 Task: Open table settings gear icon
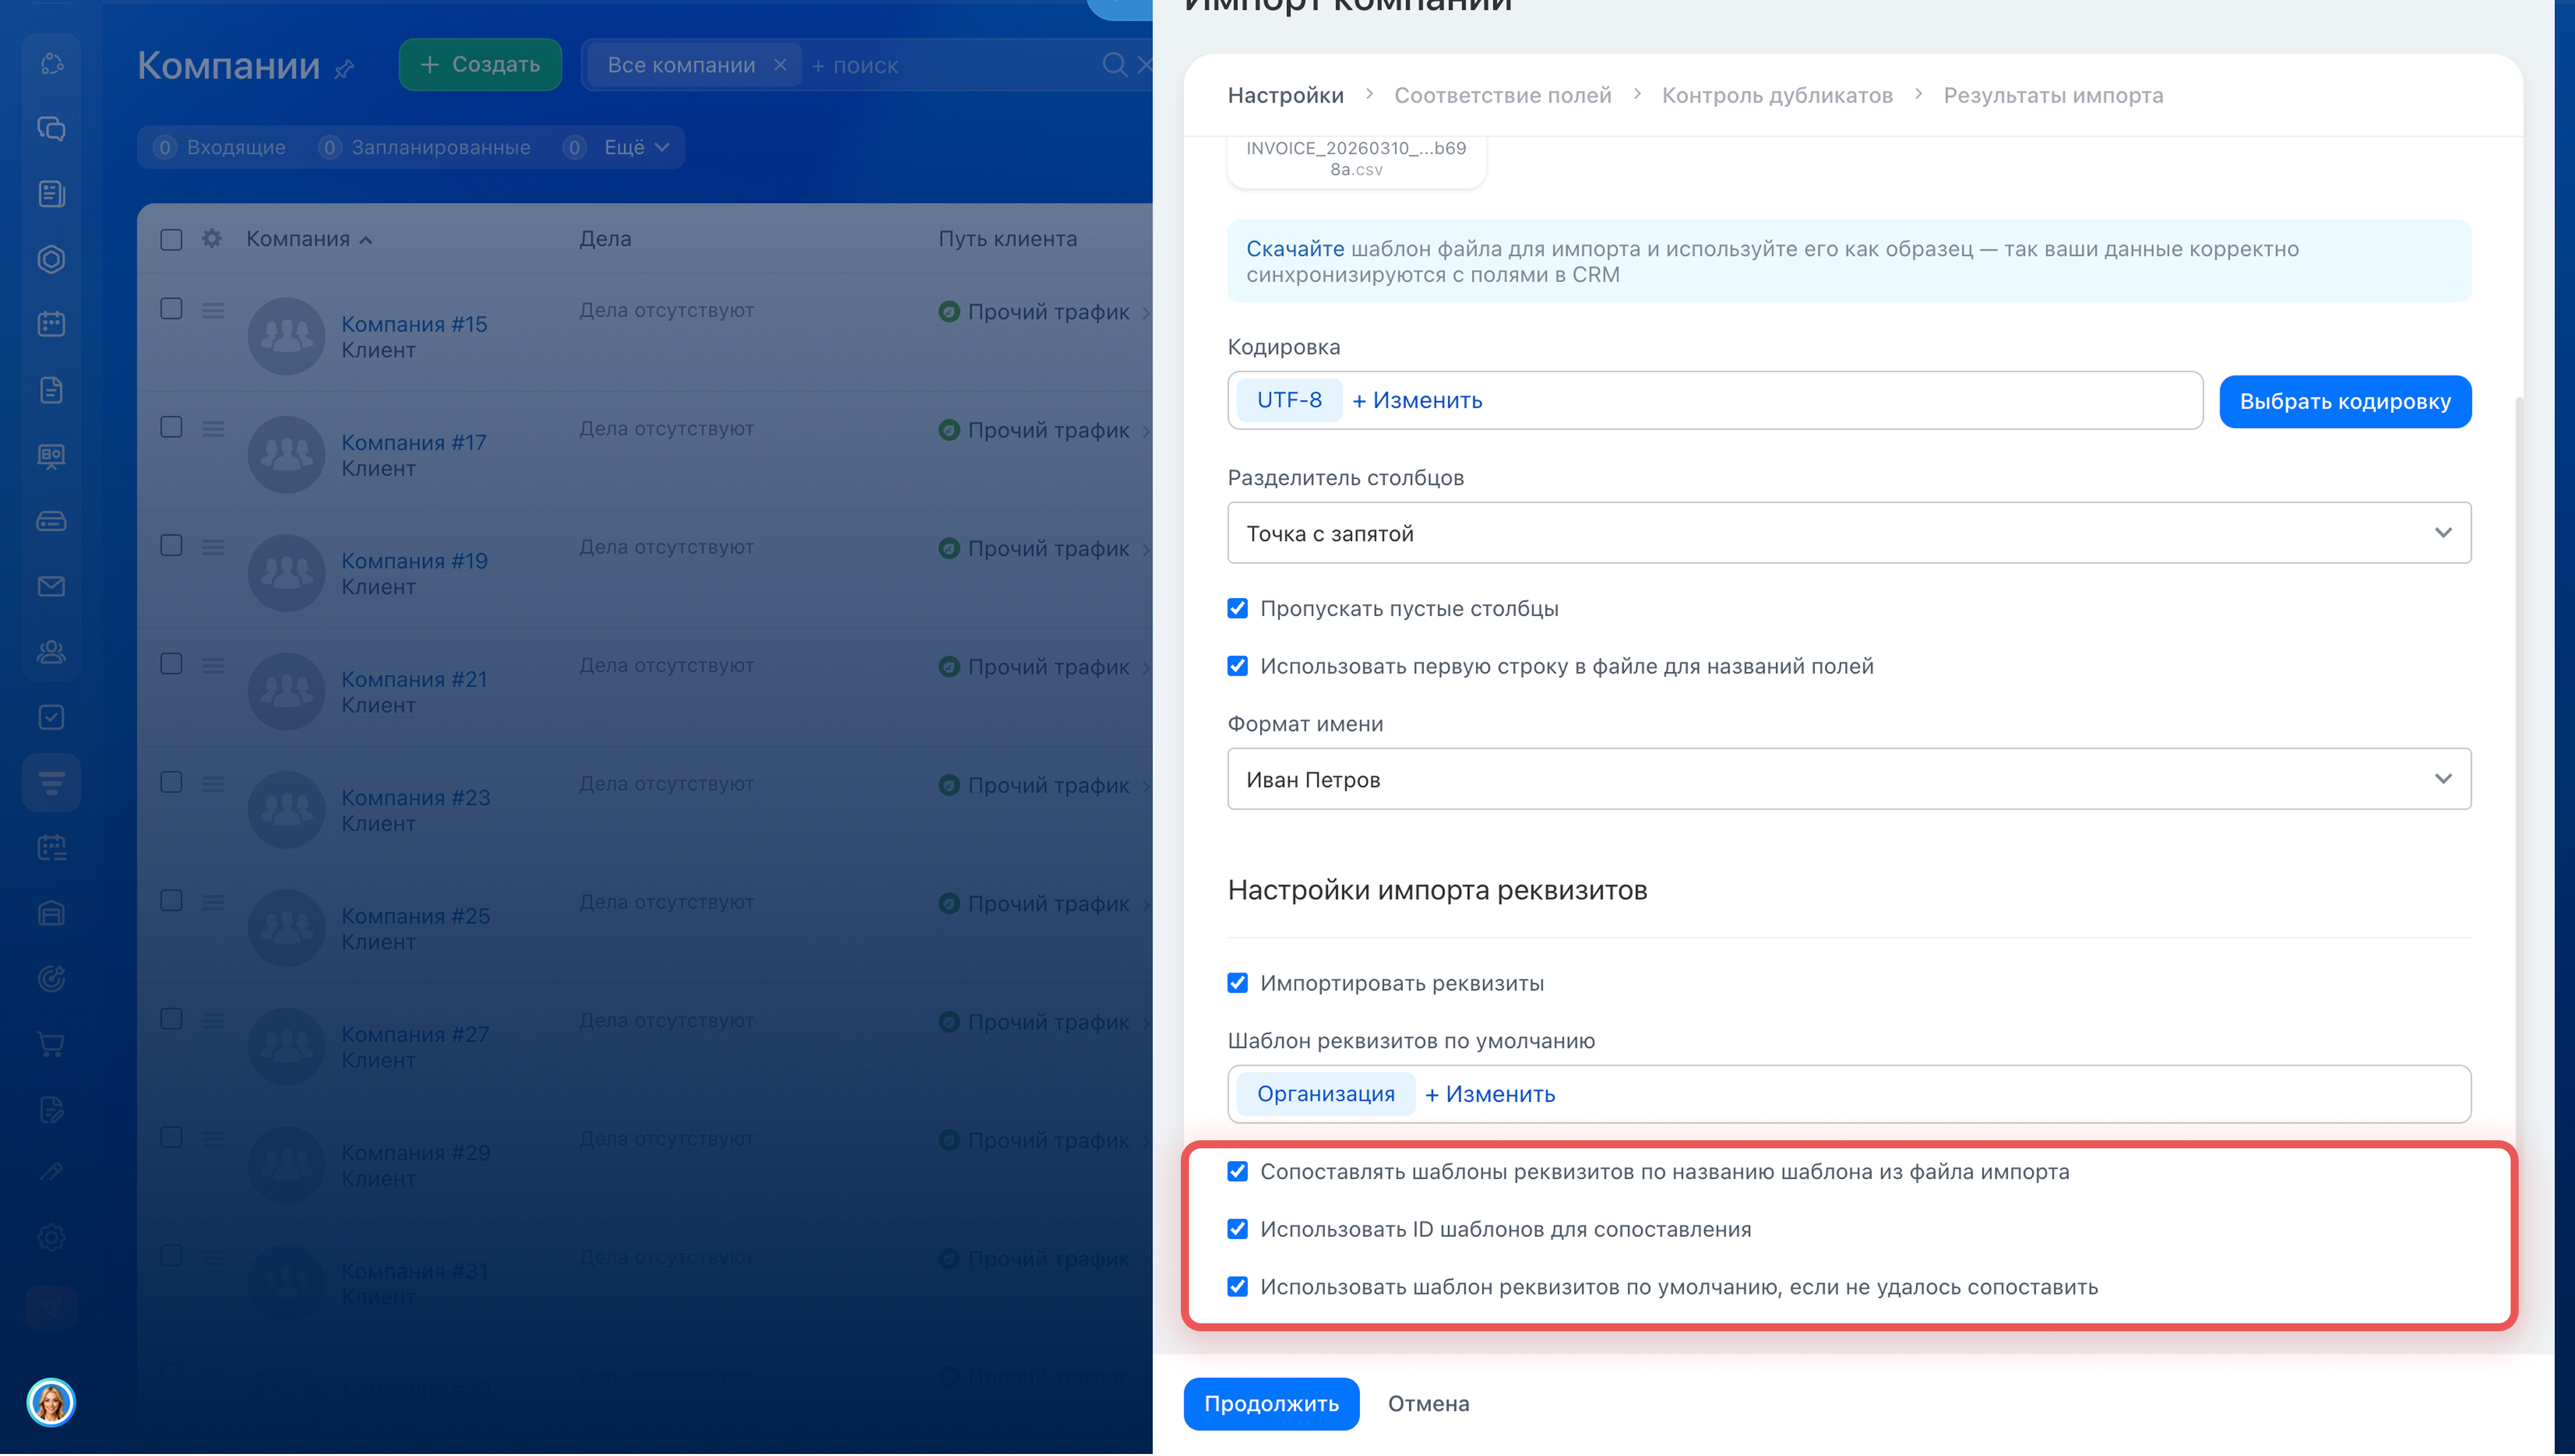tap(212, 239)
